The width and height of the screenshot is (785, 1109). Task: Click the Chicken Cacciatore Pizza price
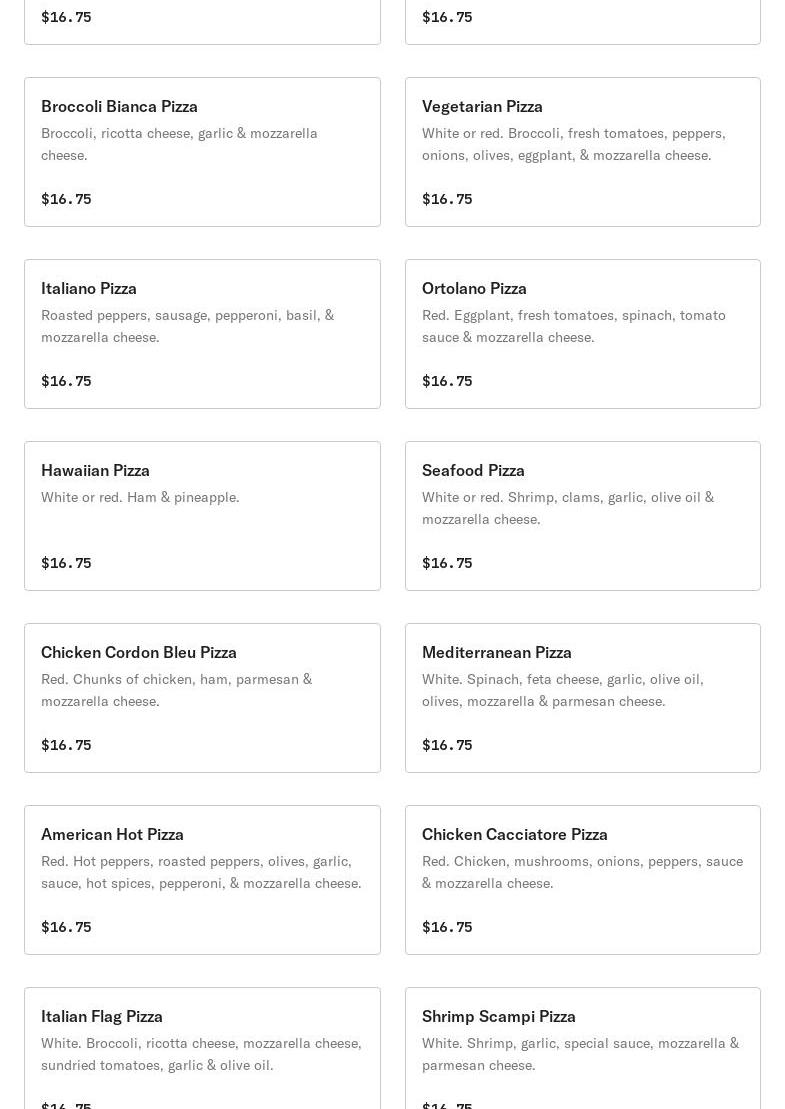pyautogui.click(x=447, y=927)
